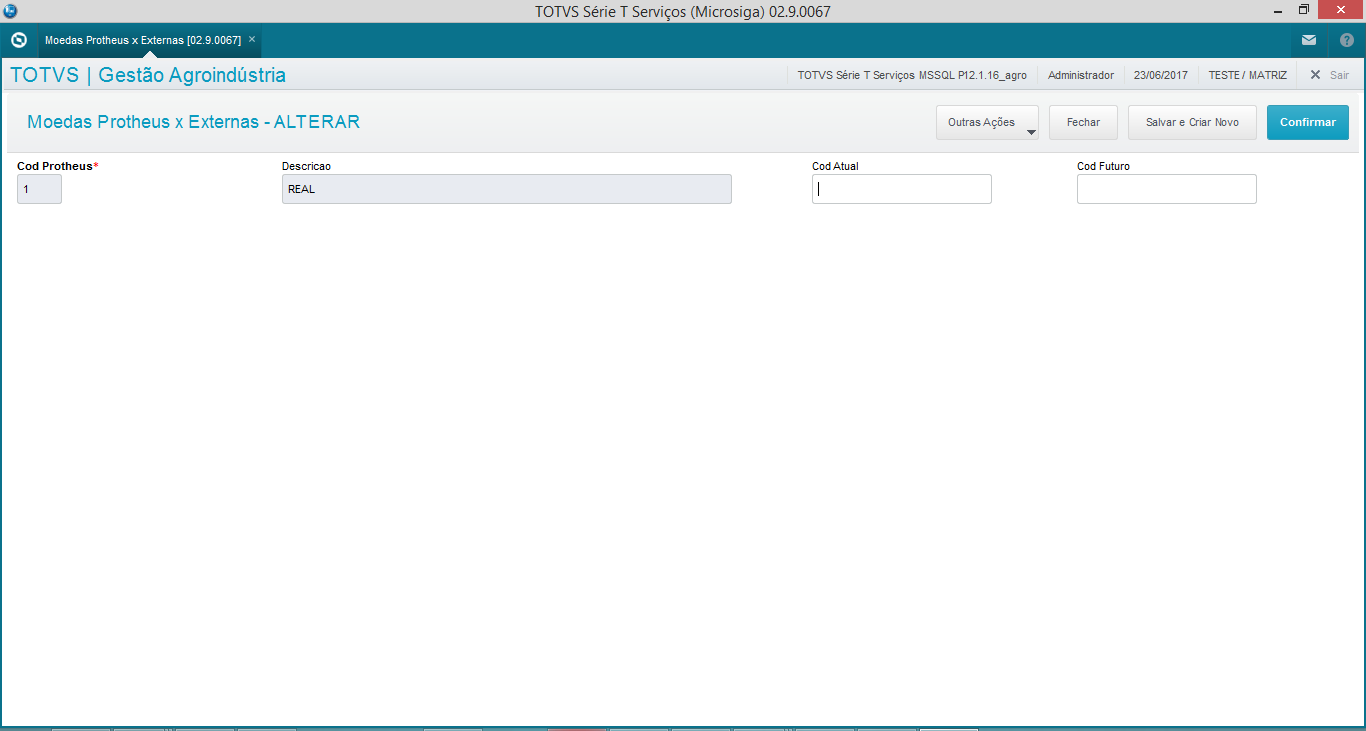1366x731 pixels.
Task: Click the Descricao field with REAL
Action: click(507, 189)
